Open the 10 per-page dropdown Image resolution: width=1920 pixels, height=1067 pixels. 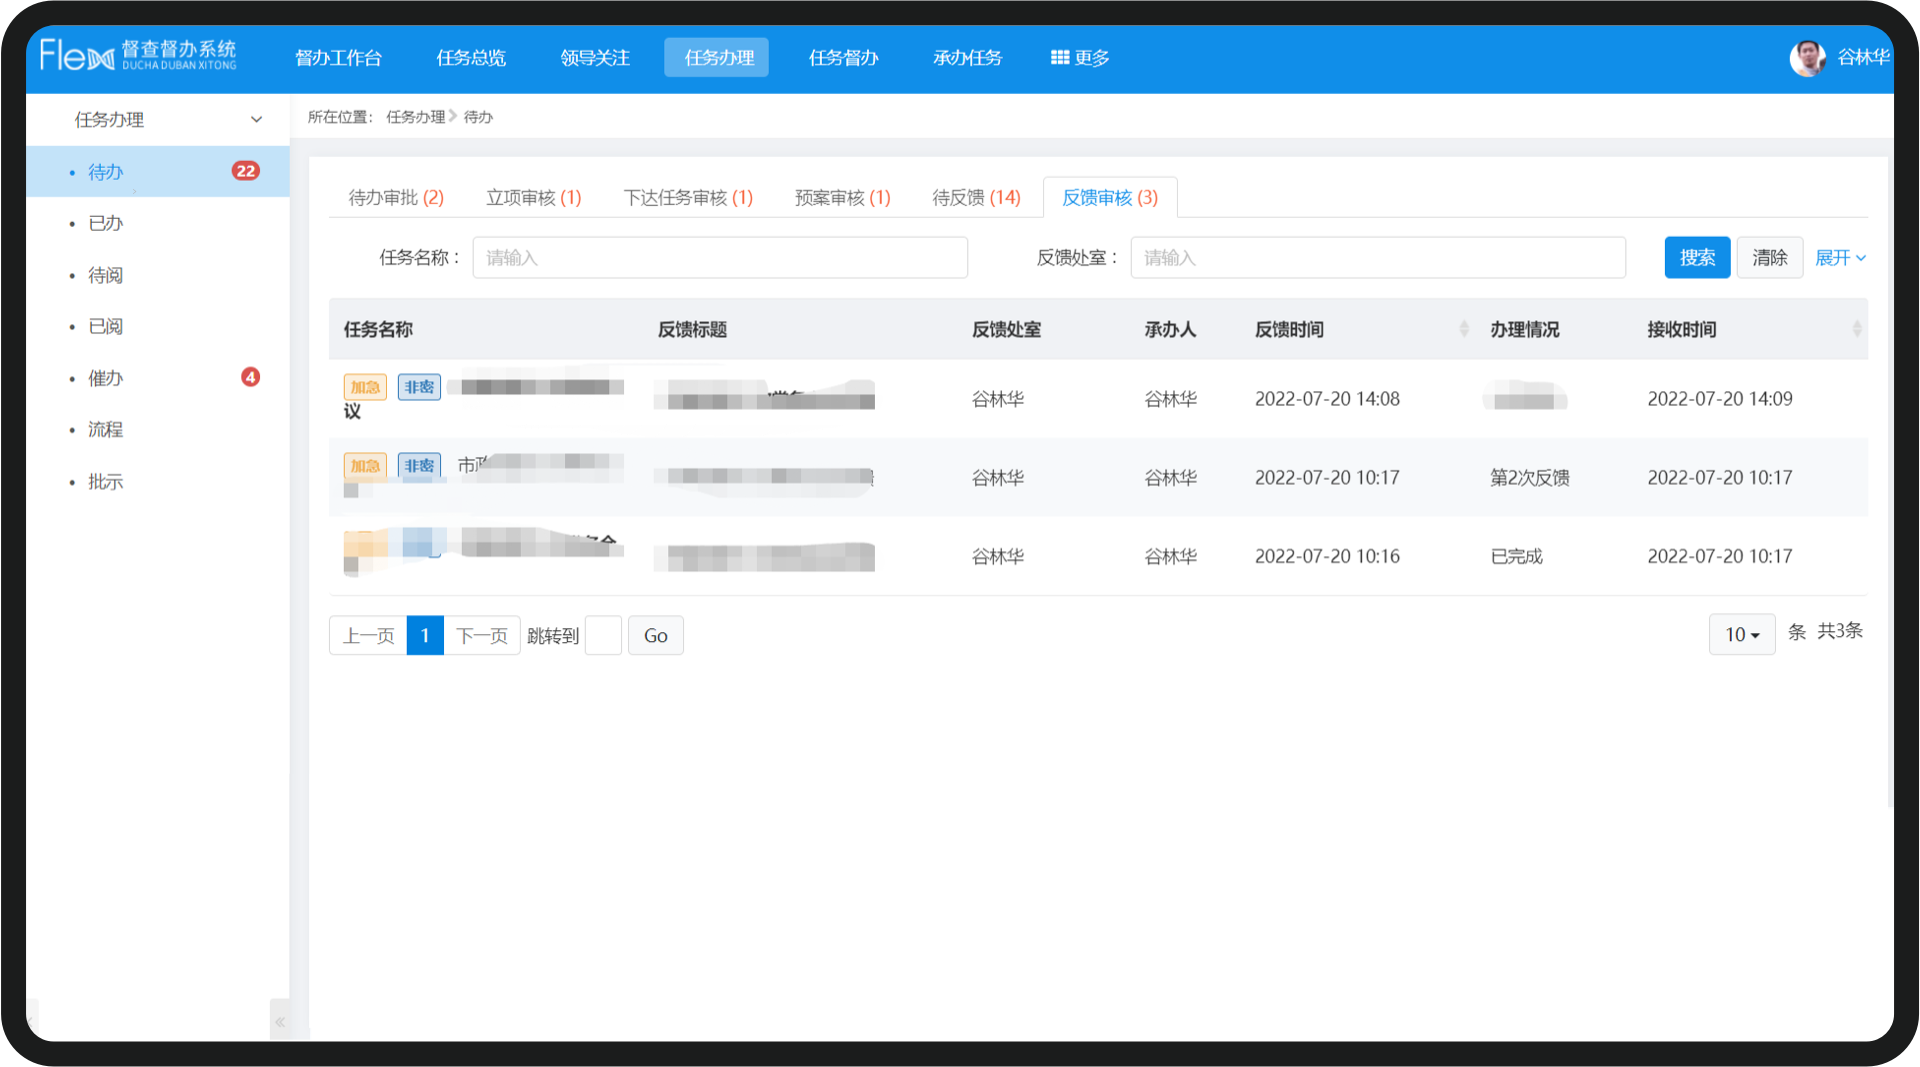1742,634
